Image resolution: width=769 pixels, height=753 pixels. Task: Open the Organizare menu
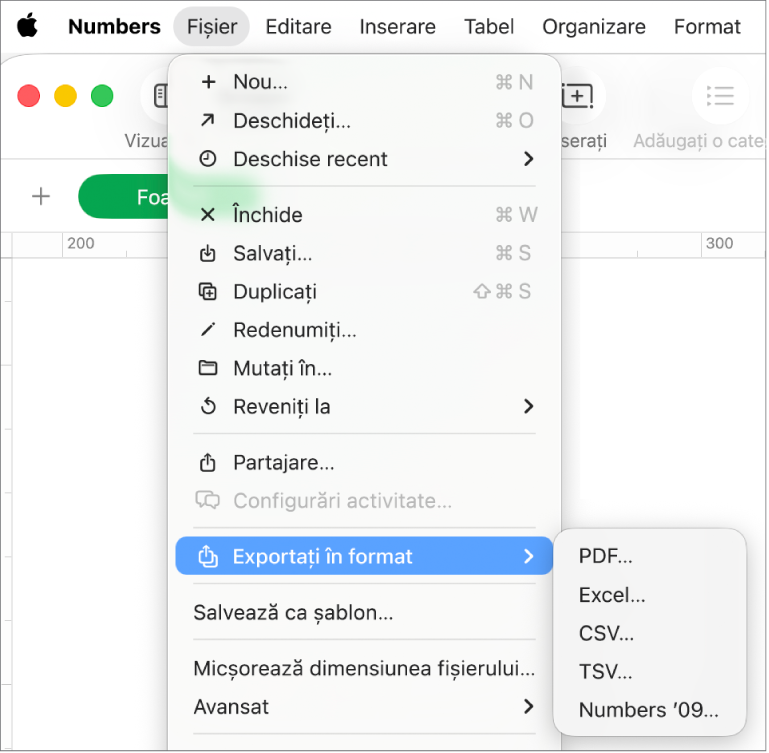pyautogui.click(x=594, y=26)
